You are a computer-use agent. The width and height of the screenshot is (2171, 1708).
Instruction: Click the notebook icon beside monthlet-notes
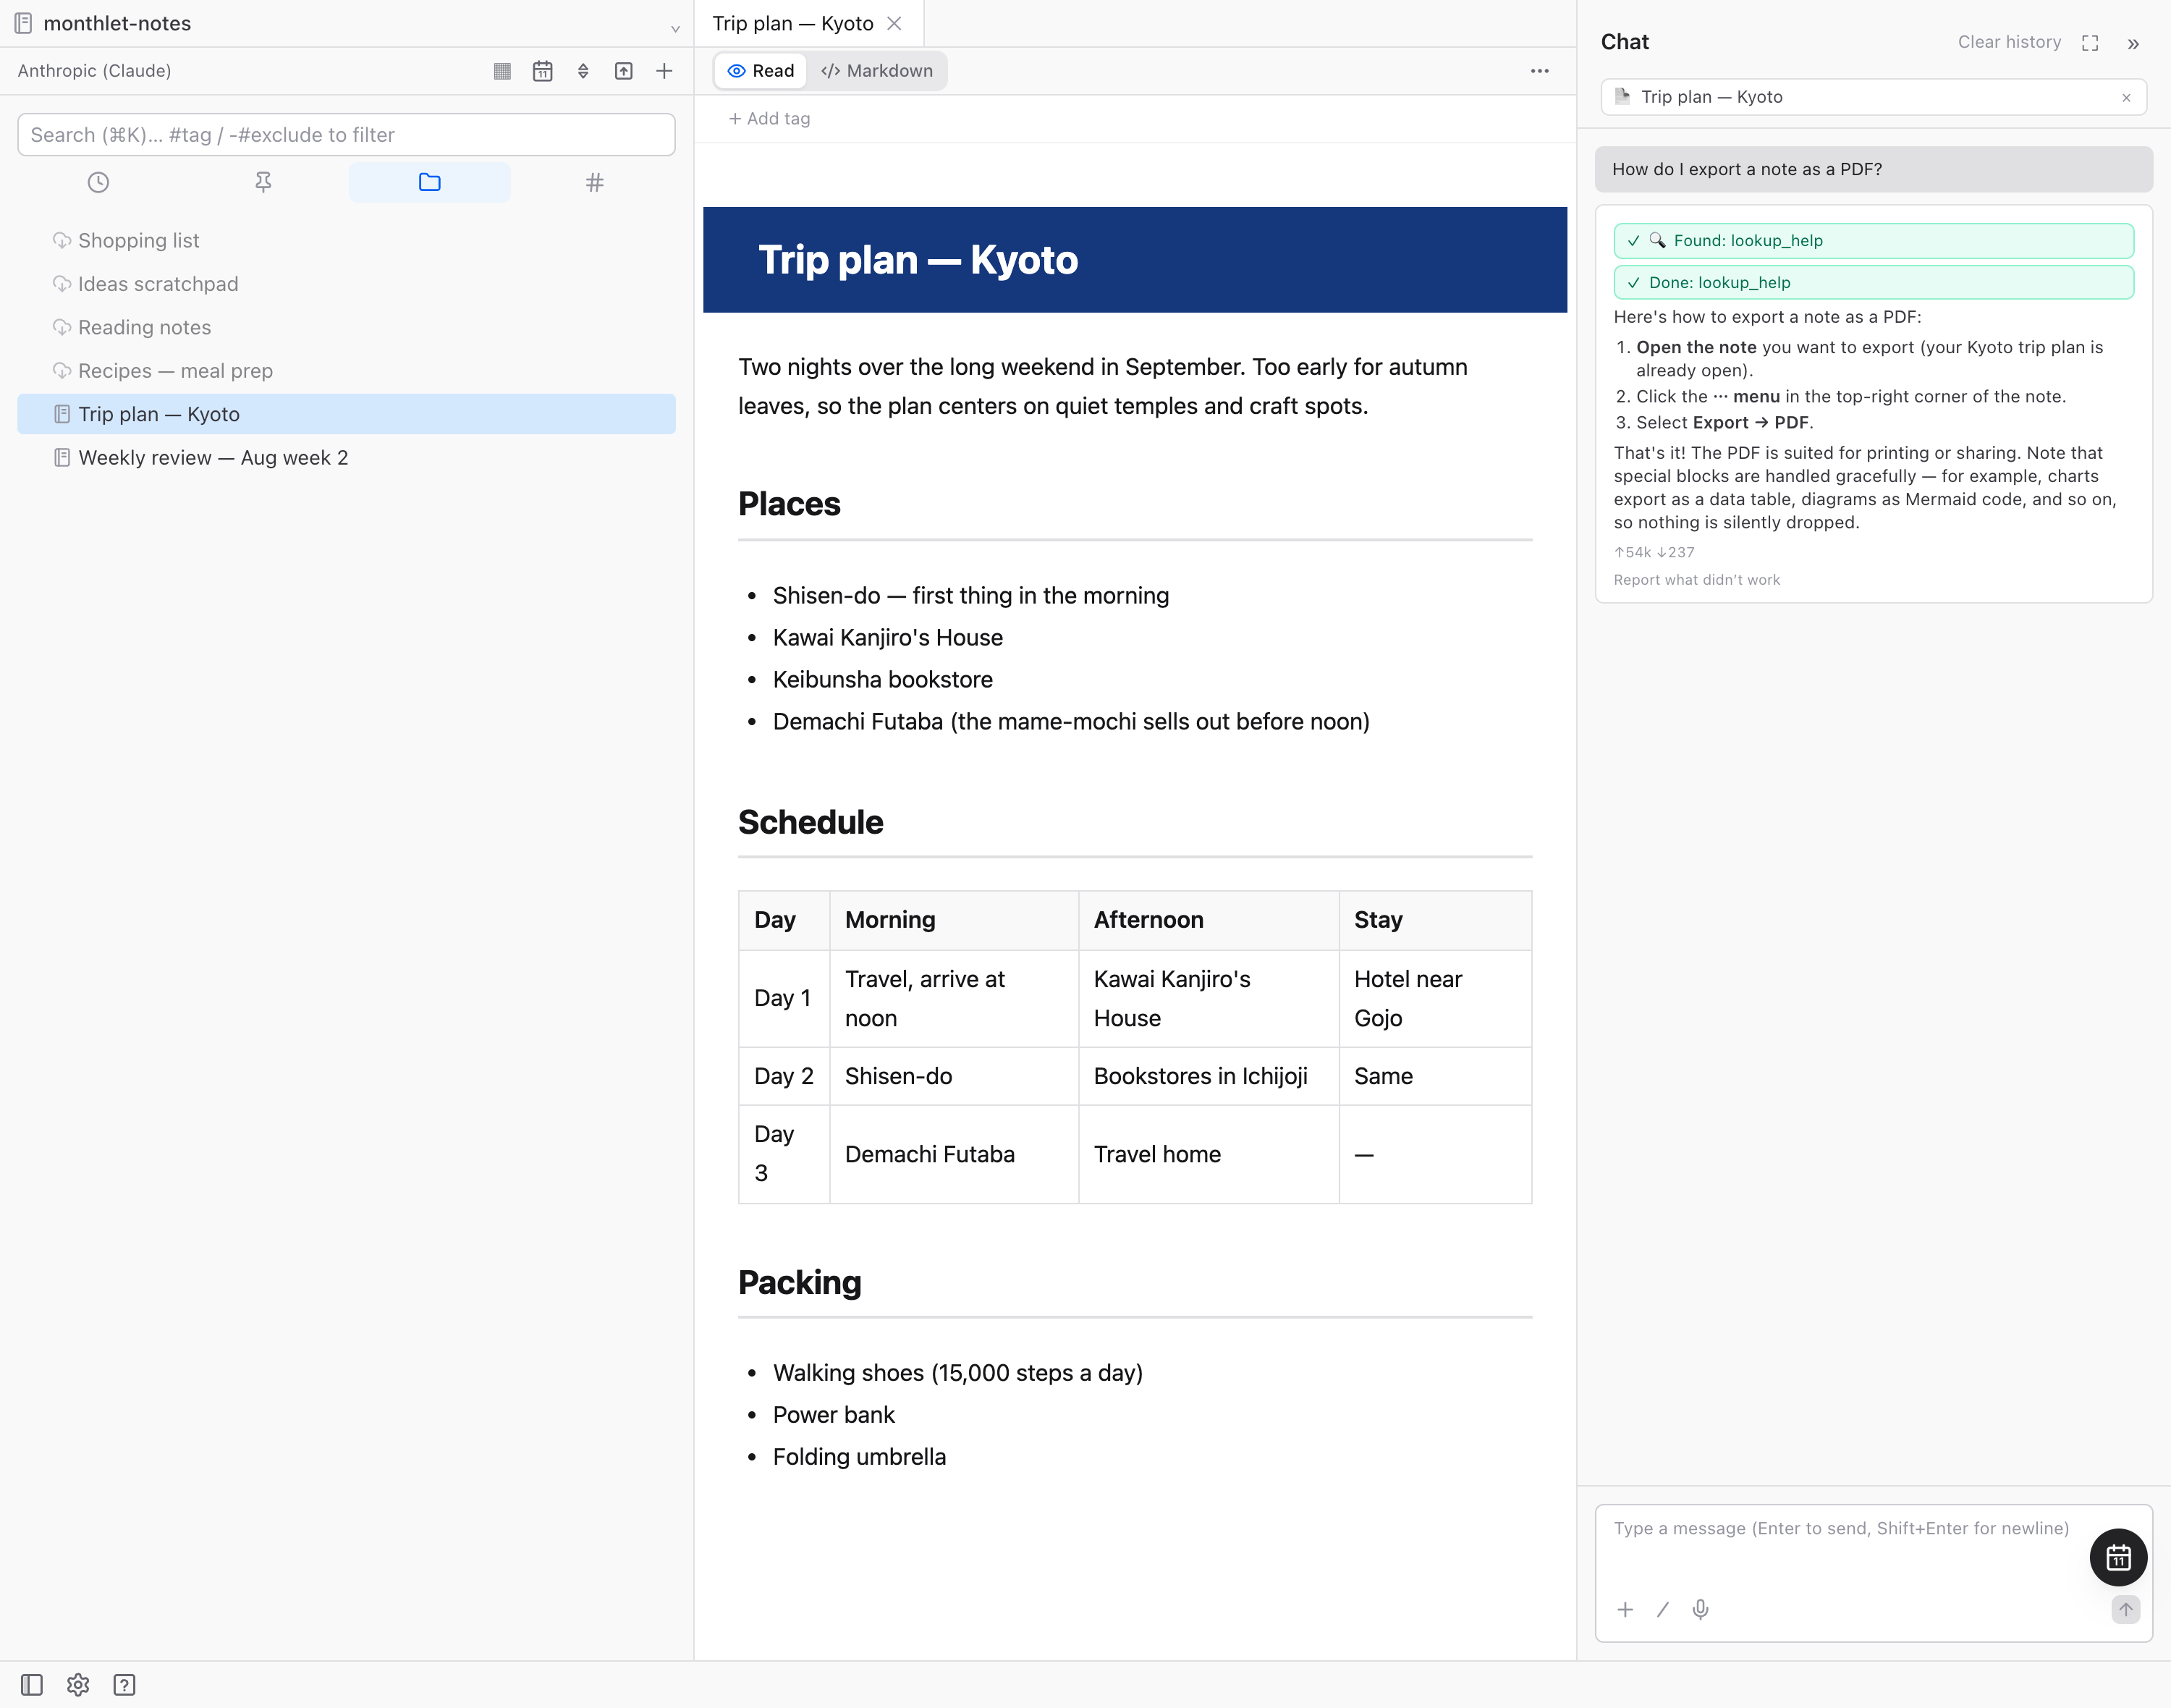click(x=23, y=23)
